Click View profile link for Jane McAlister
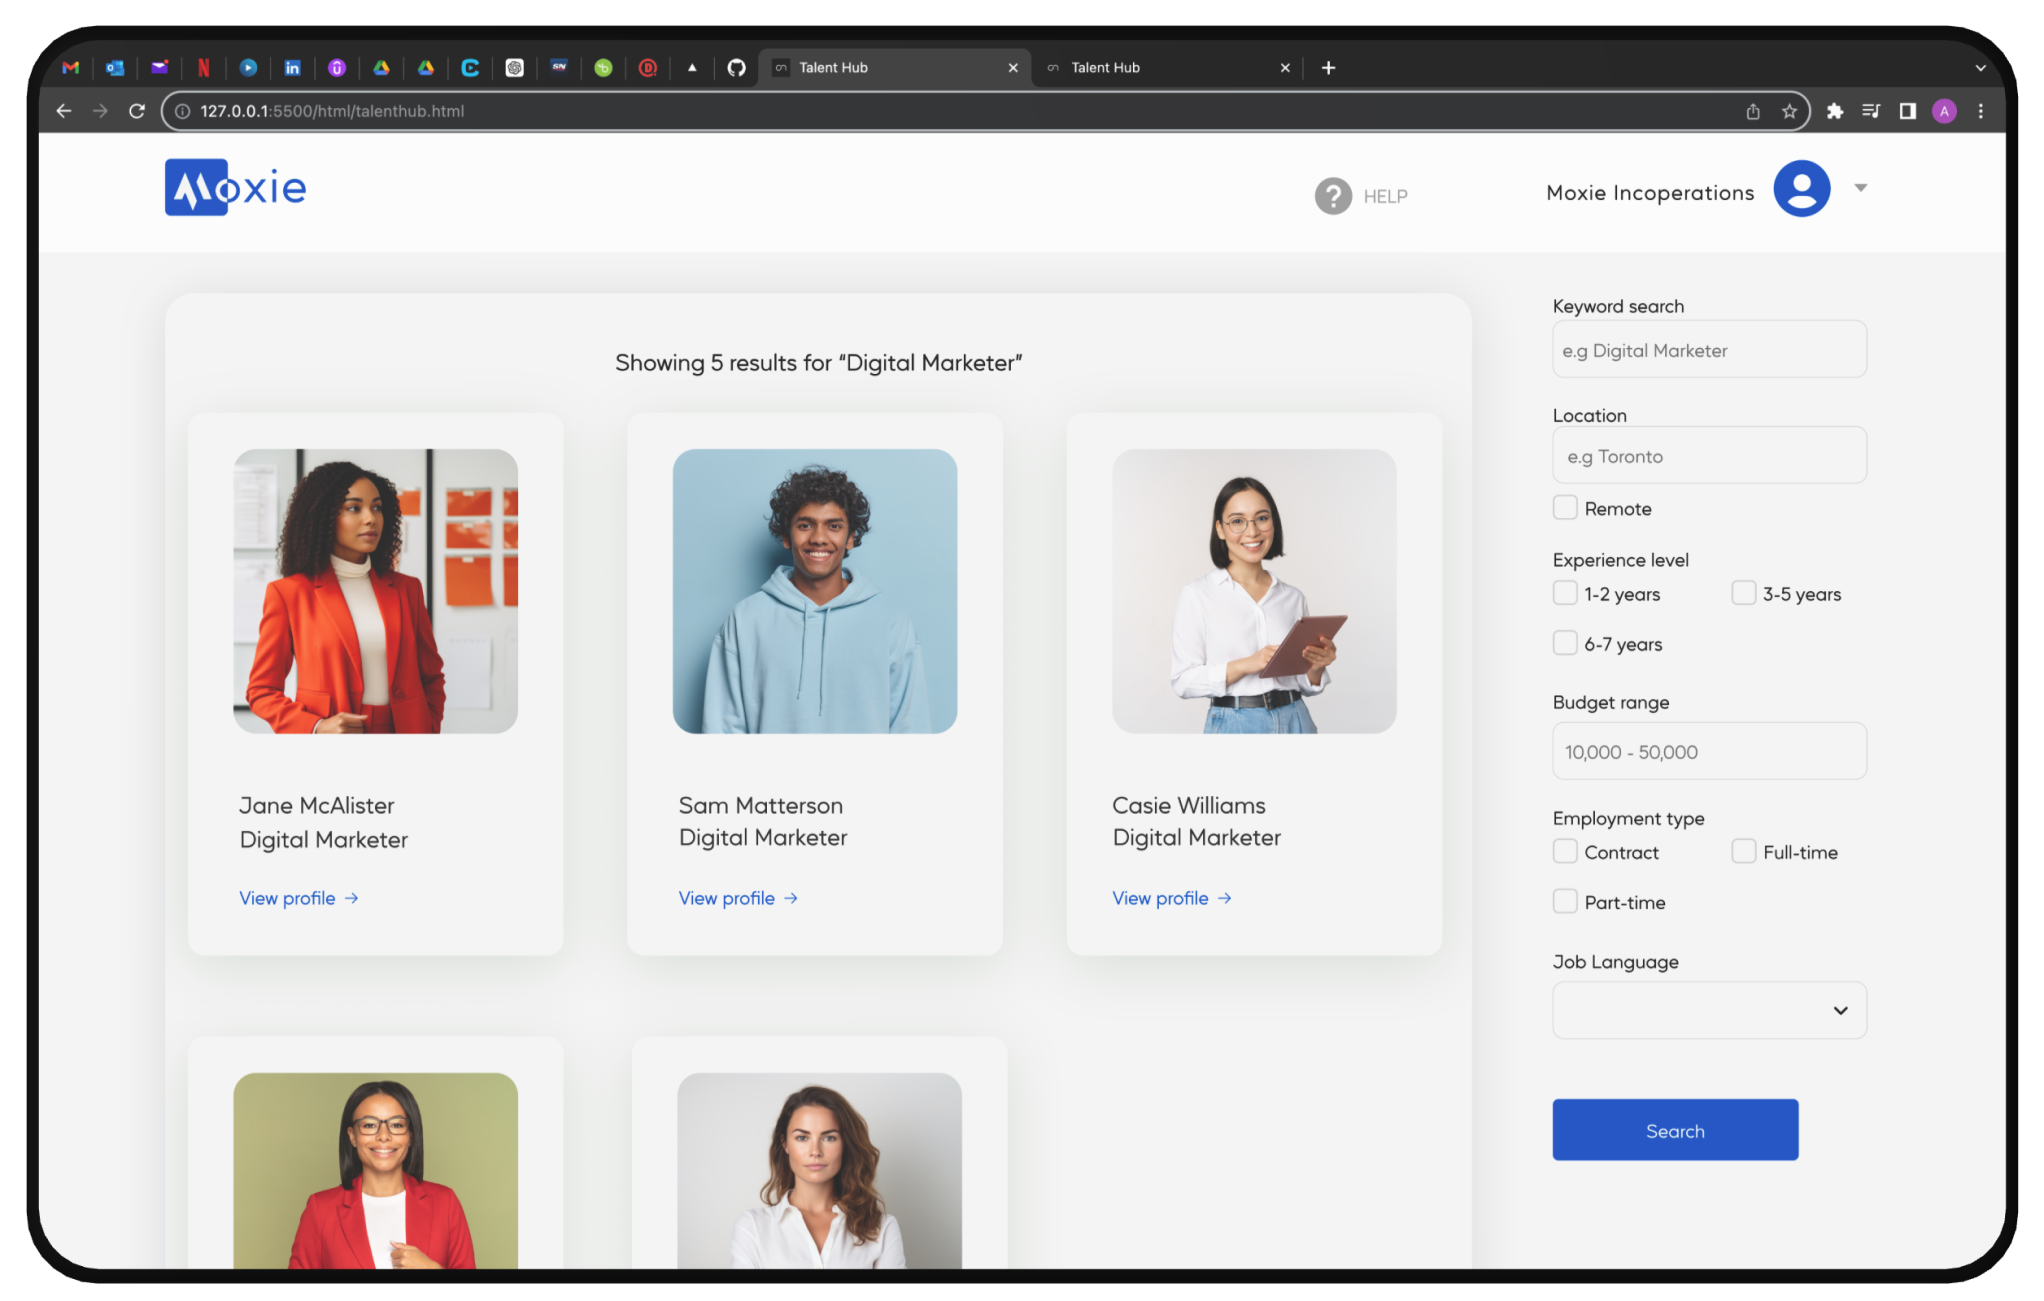Image resolution: width=2044 pixels, height=1301 pixels. click(x=296, y=897)
